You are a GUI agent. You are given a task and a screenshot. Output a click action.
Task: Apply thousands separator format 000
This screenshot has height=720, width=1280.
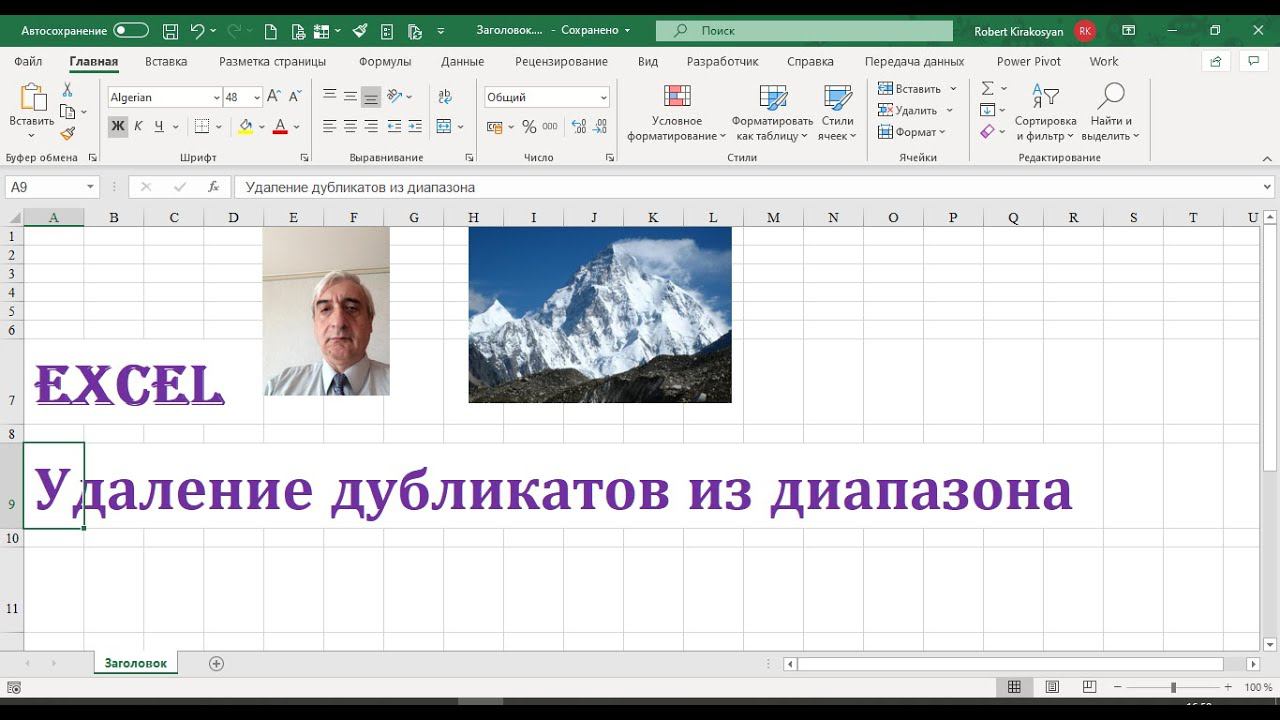550,127
